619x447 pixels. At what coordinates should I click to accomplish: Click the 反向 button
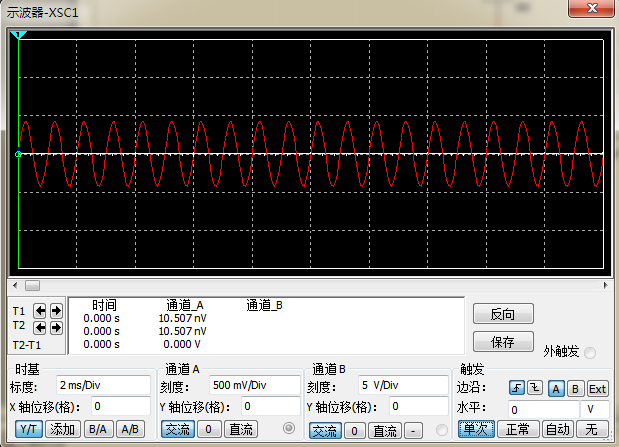pos(503,314)
